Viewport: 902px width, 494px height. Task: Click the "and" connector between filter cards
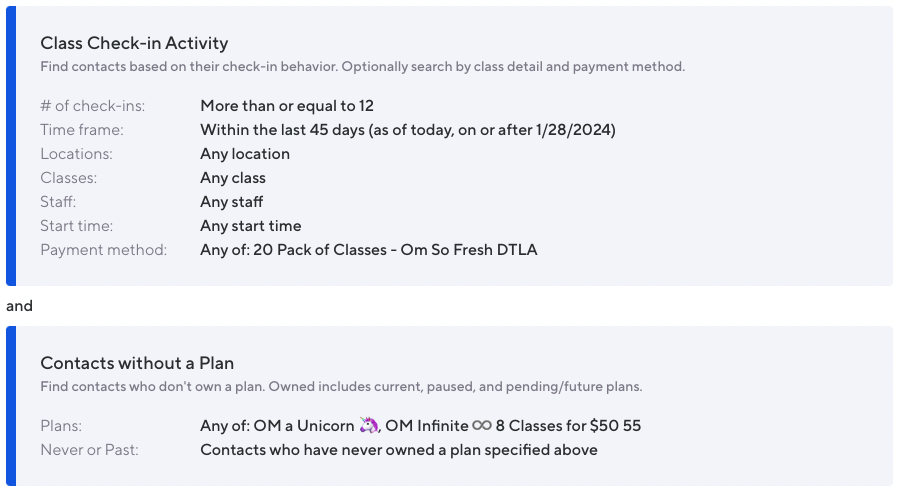pyautogui.click(x=19, y=306)
